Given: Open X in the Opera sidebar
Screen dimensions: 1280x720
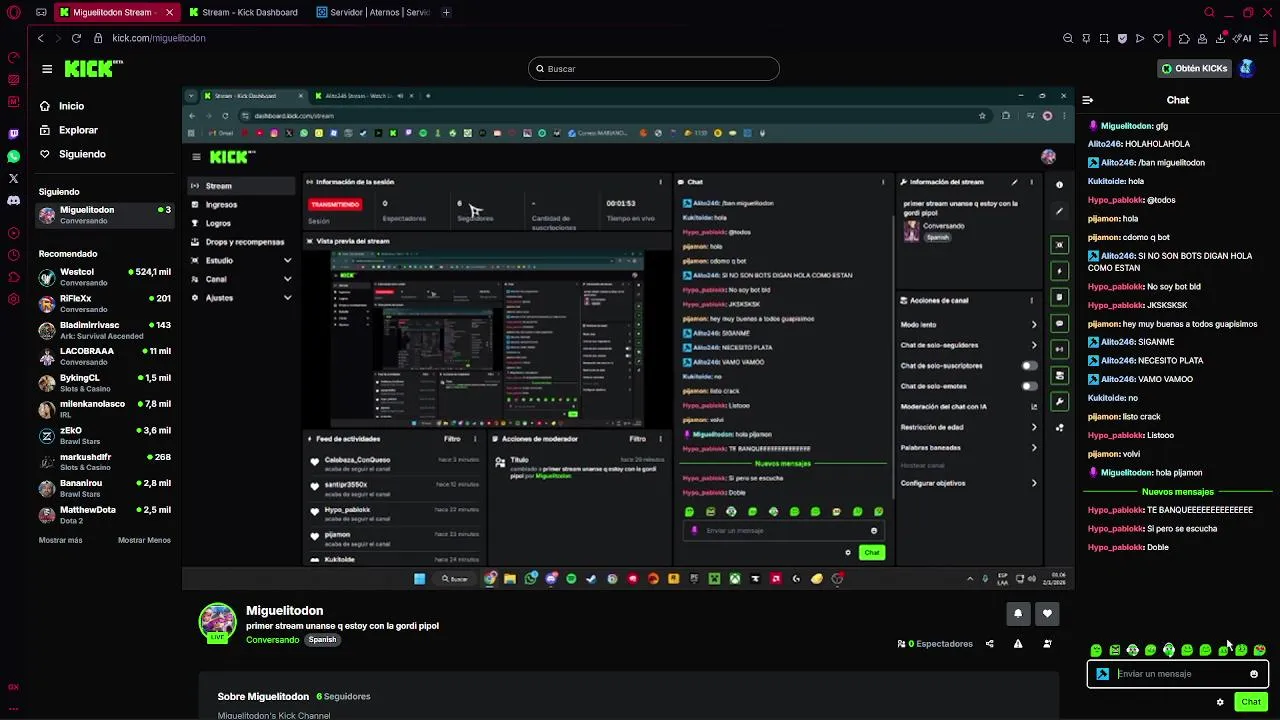Looking at the screenshot, I should point(13,178).
